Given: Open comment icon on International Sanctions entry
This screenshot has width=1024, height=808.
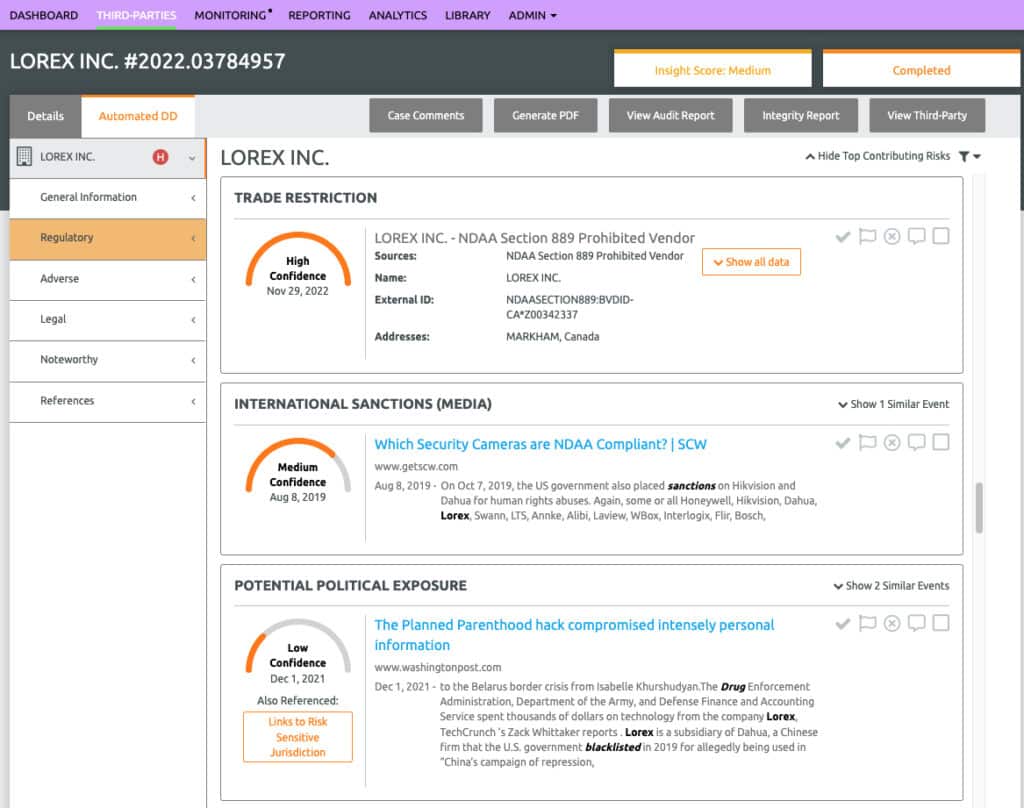Looking at the screenshot, I should (916, 443).
